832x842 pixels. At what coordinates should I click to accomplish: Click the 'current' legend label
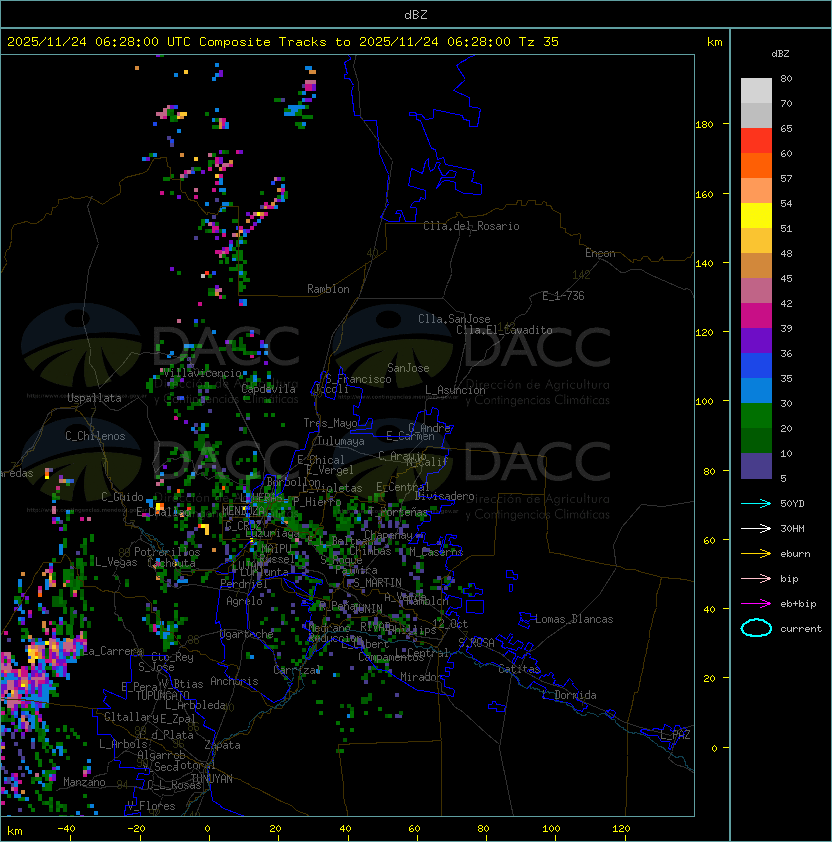(x=801, y=629)
